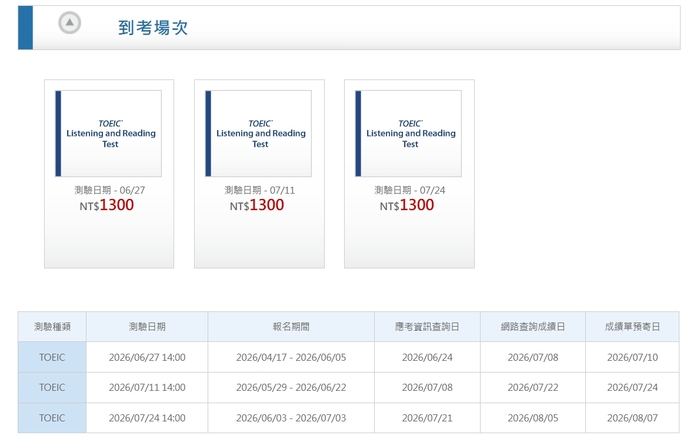This screenshot has width=700, height=442.
Task: Select TOEIC cell in the 2026/06/27 row
Action: (x=52, y=357)
